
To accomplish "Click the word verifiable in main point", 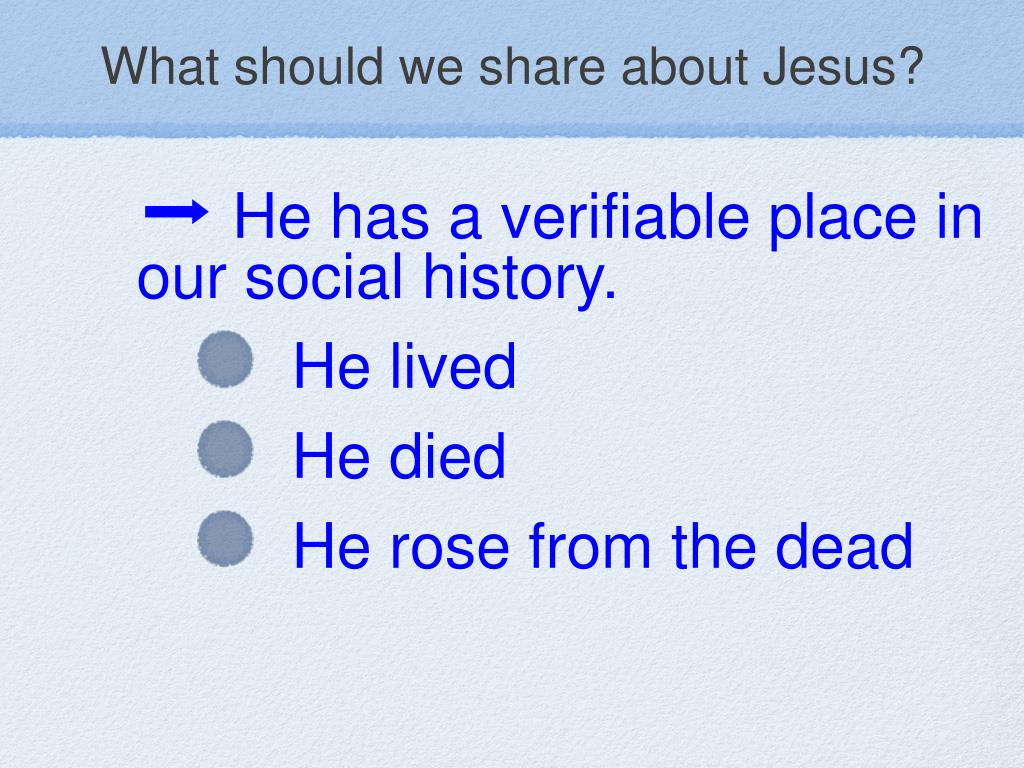I will pos(625,217).
